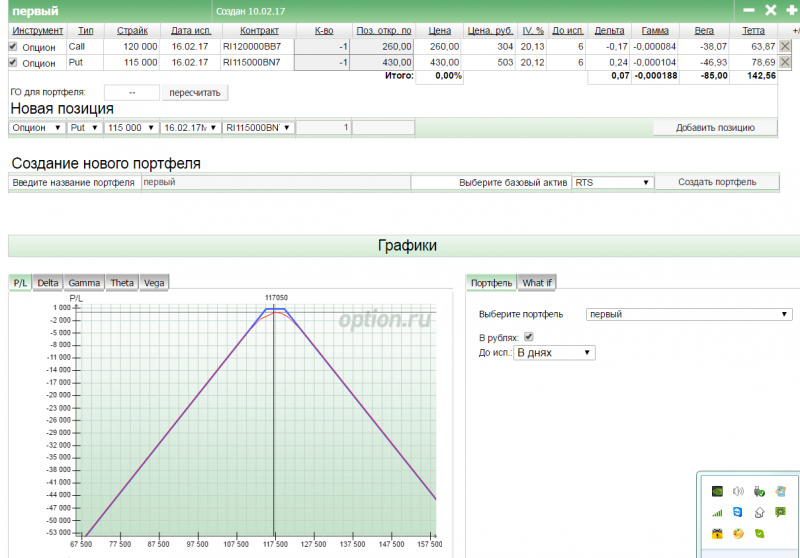Click the TeamViewer tray icon
The image size is (800, 558).
coord(738,512)
